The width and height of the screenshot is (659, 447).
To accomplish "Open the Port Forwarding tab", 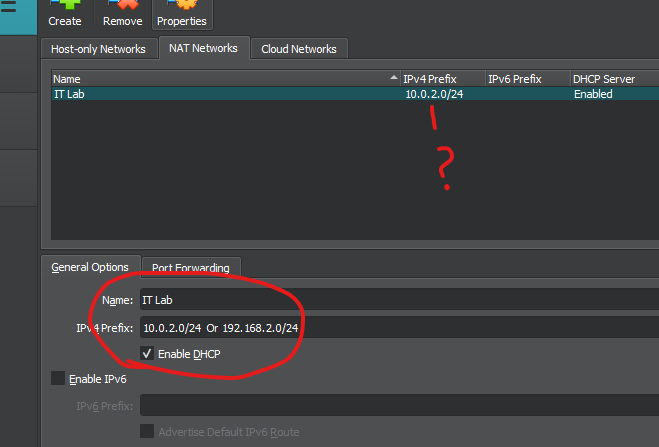I will pyautogui.click(x=191, y=267).
